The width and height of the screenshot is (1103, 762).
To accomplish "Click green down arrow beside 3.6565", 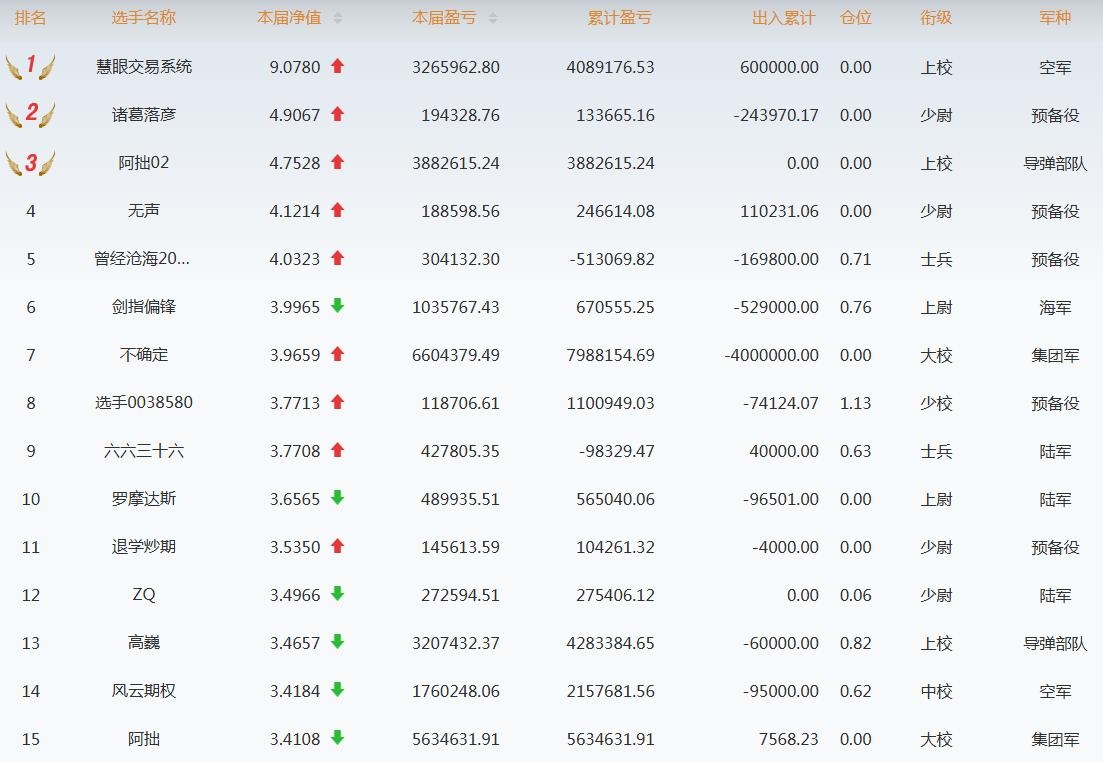I will pos(337,498).
